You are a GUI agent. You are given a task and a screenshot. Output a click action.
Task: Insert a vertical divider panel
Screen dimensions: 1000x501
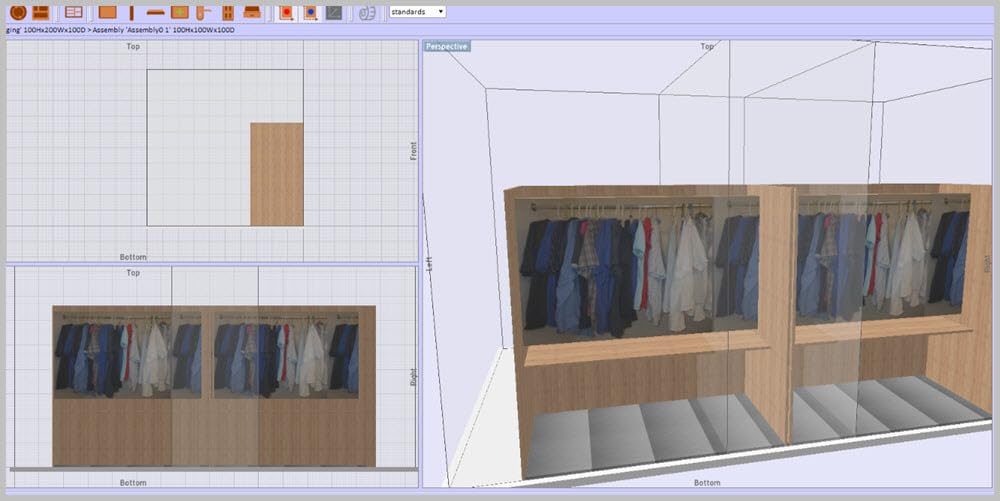[x=131, y=12]
